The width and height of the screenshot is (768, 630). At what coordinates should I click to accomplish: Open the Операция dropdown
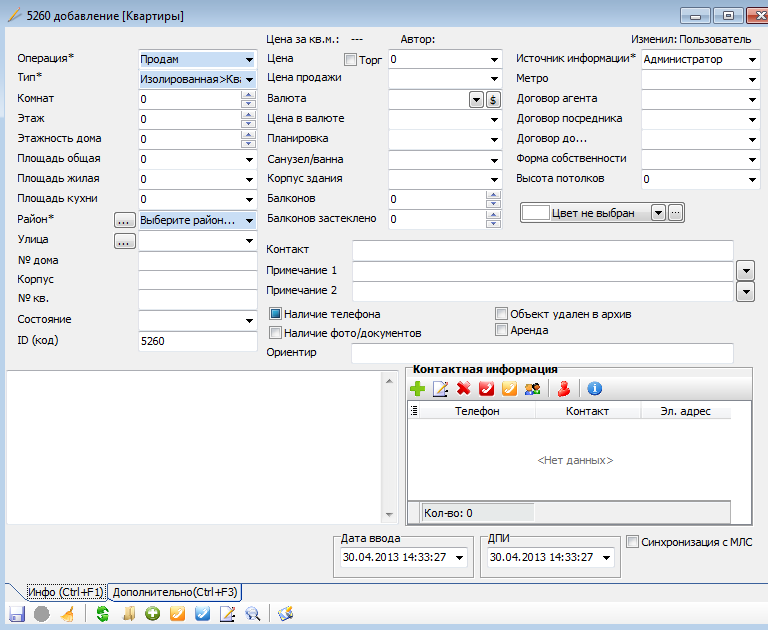click(248, 59)
